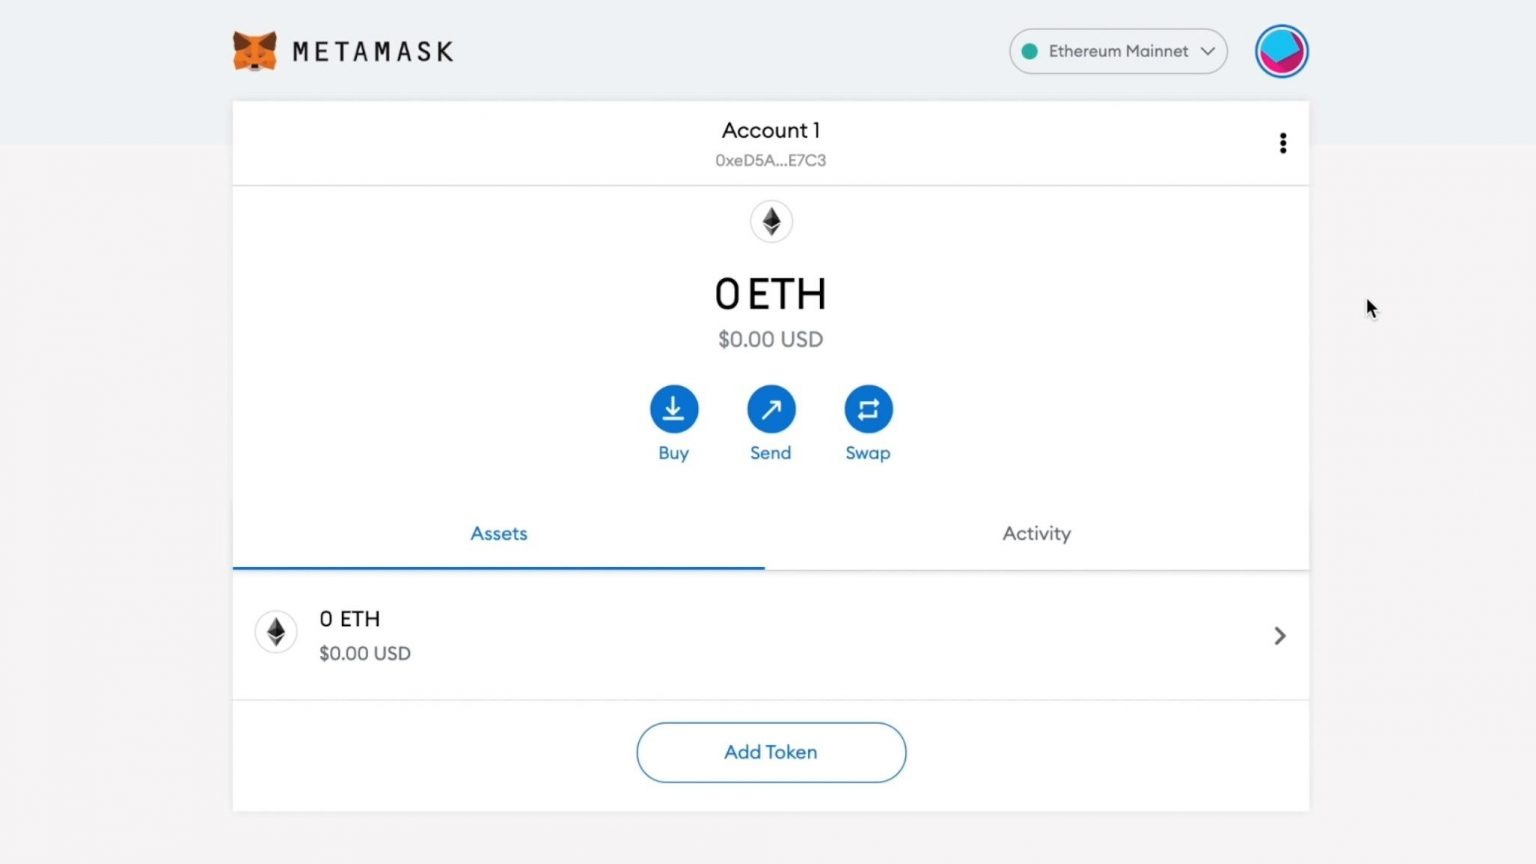Image resolution: width=1536 pixels, height=864 pixels.
Task: Switch to the Activity tab
Action: [x=1036, y=534]
